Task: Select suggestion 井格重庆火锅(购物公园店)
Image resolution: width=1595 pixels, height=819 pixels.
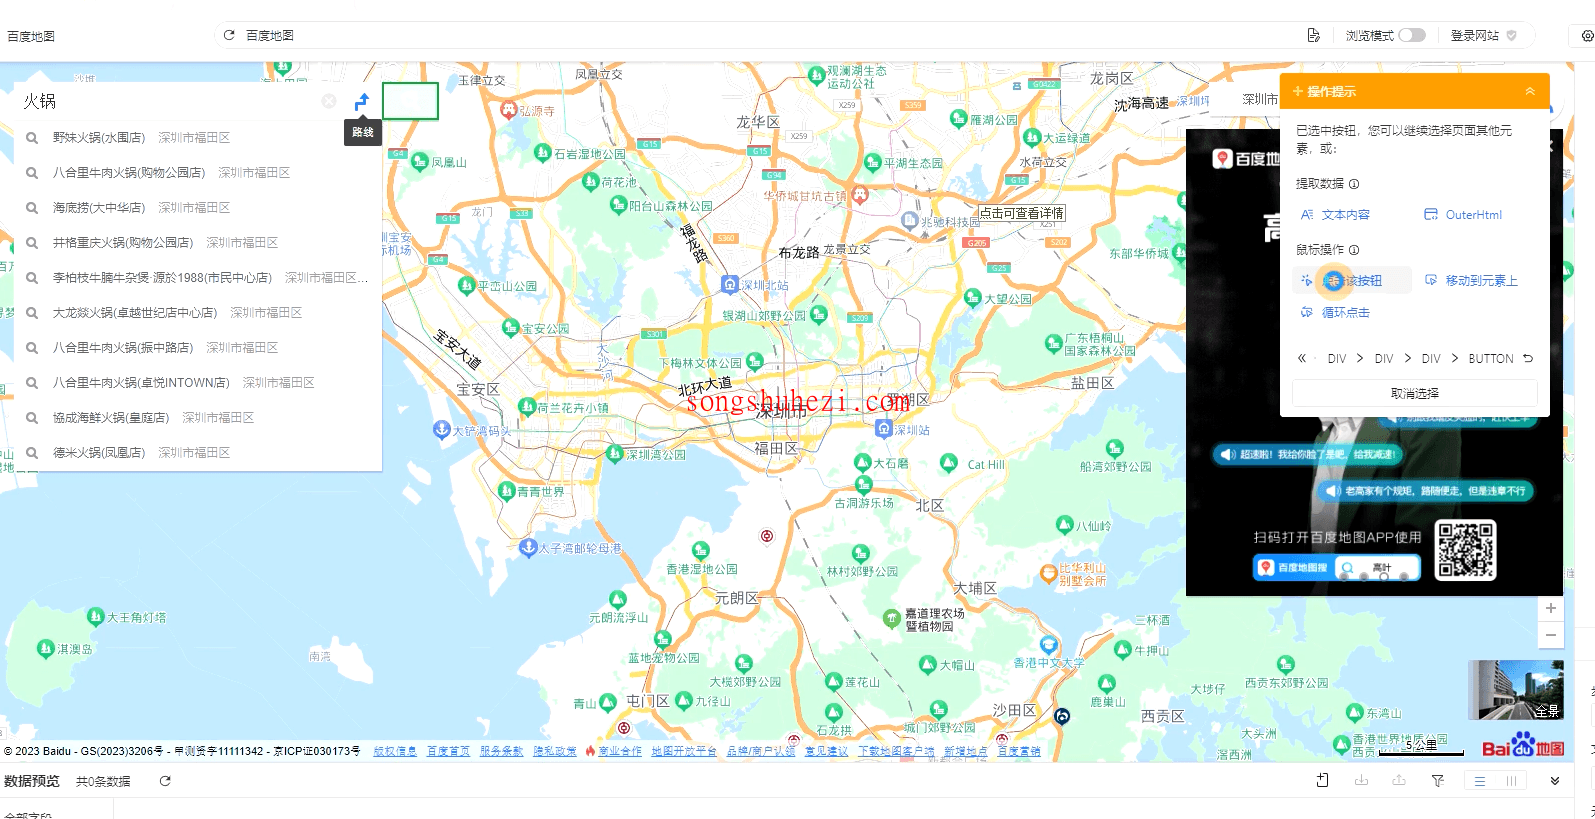Action: 198,243
